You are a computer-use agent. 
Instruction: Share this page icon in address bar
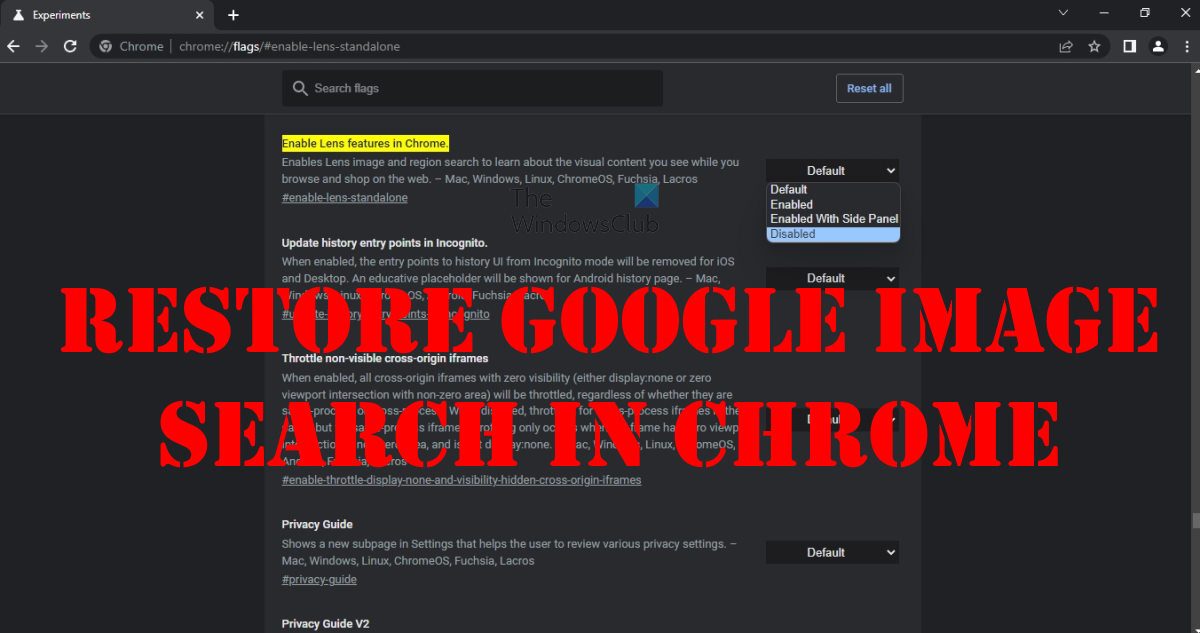[x=1066, y=46]
